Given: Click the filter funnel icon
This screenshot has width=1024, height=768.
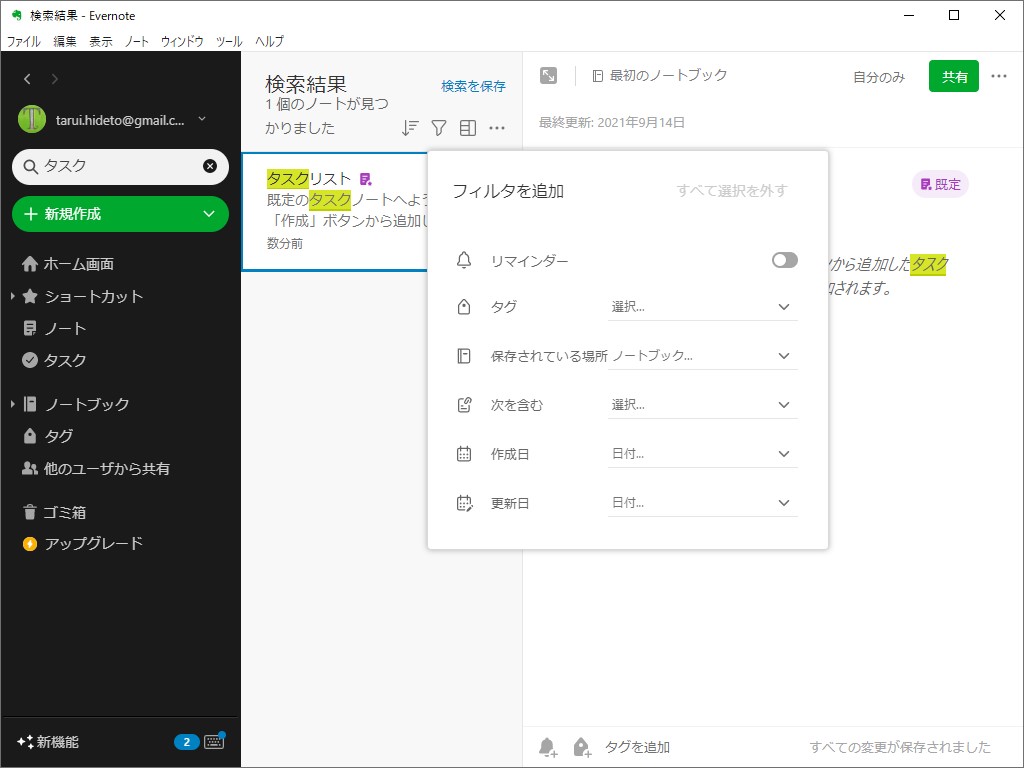Looking at the screenshot, I should tap(438, 127).
